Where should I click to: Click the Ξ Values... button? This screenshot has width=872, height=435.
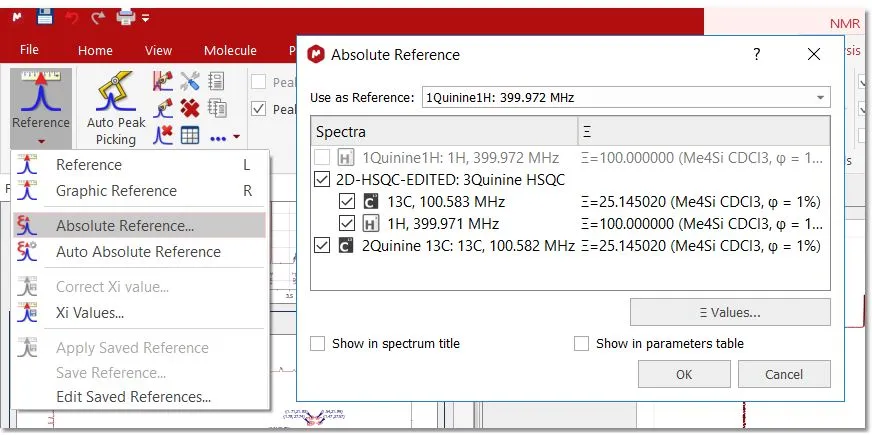click(730, 312)
